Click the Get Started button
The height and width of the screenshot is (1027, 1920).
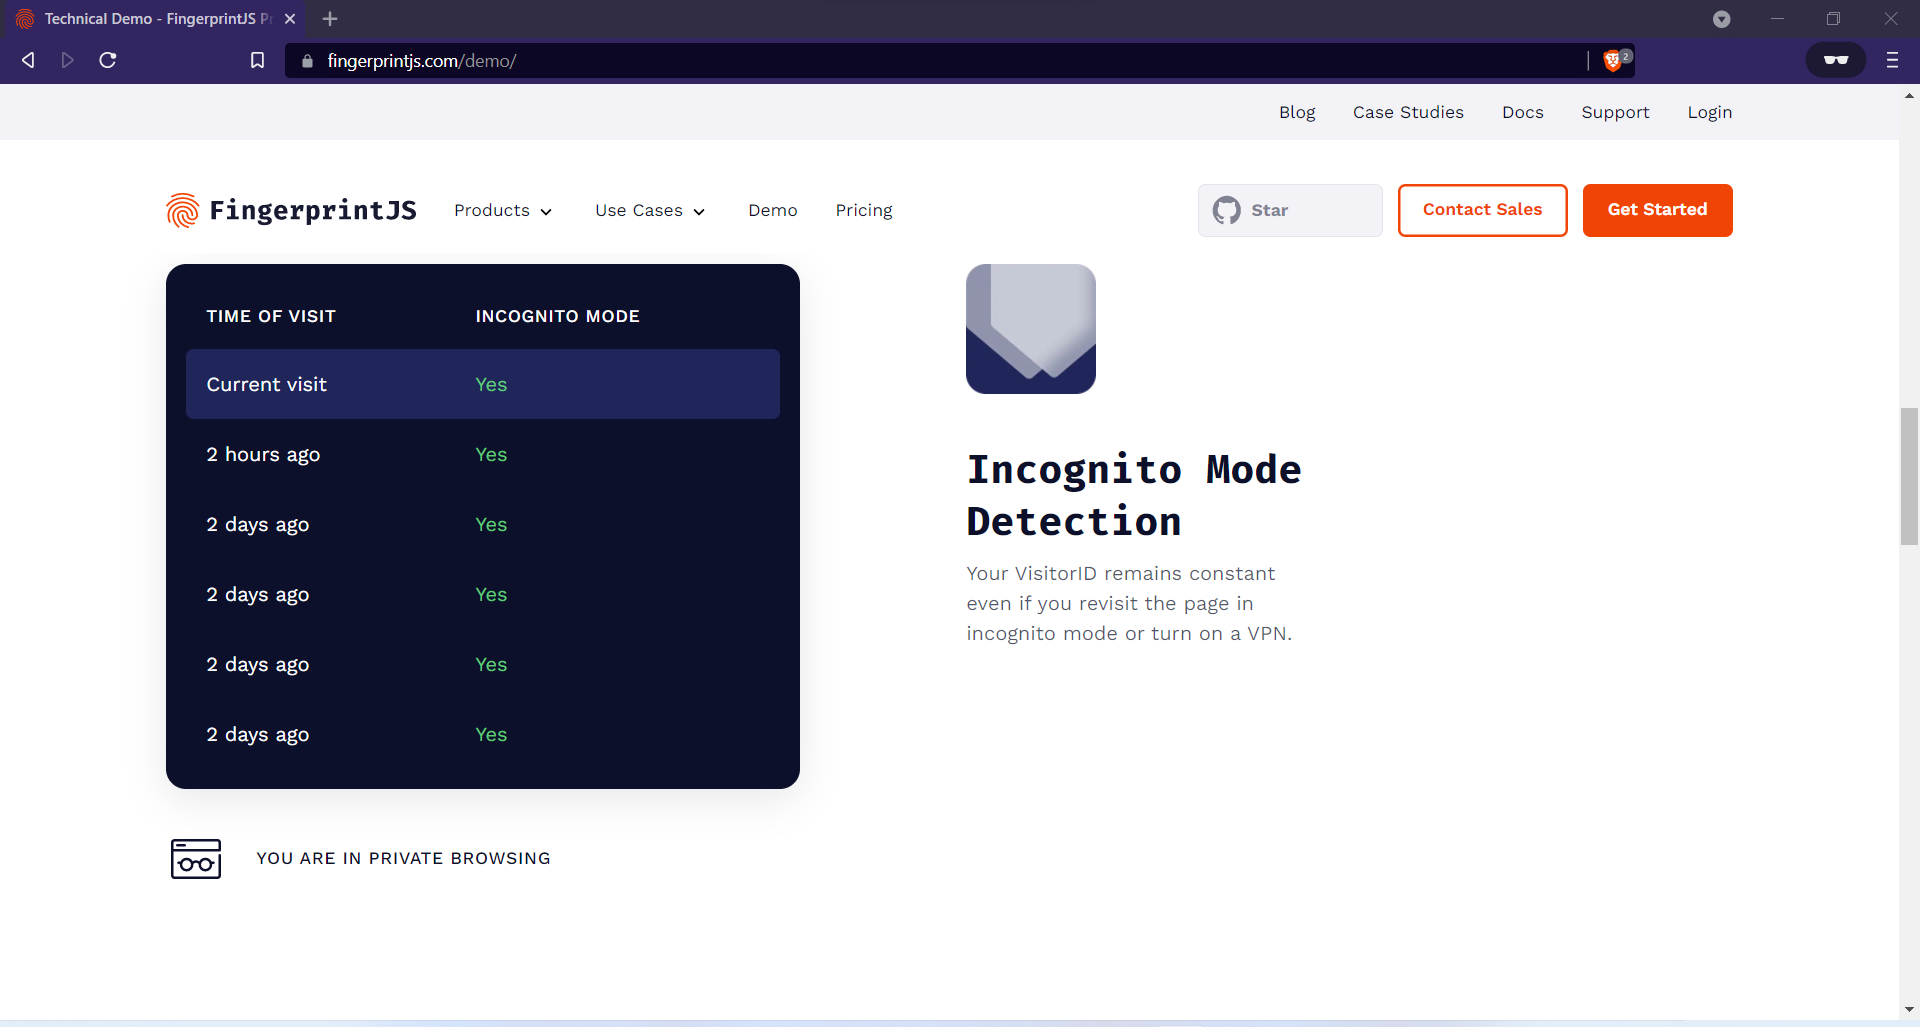pos(1657,210)
